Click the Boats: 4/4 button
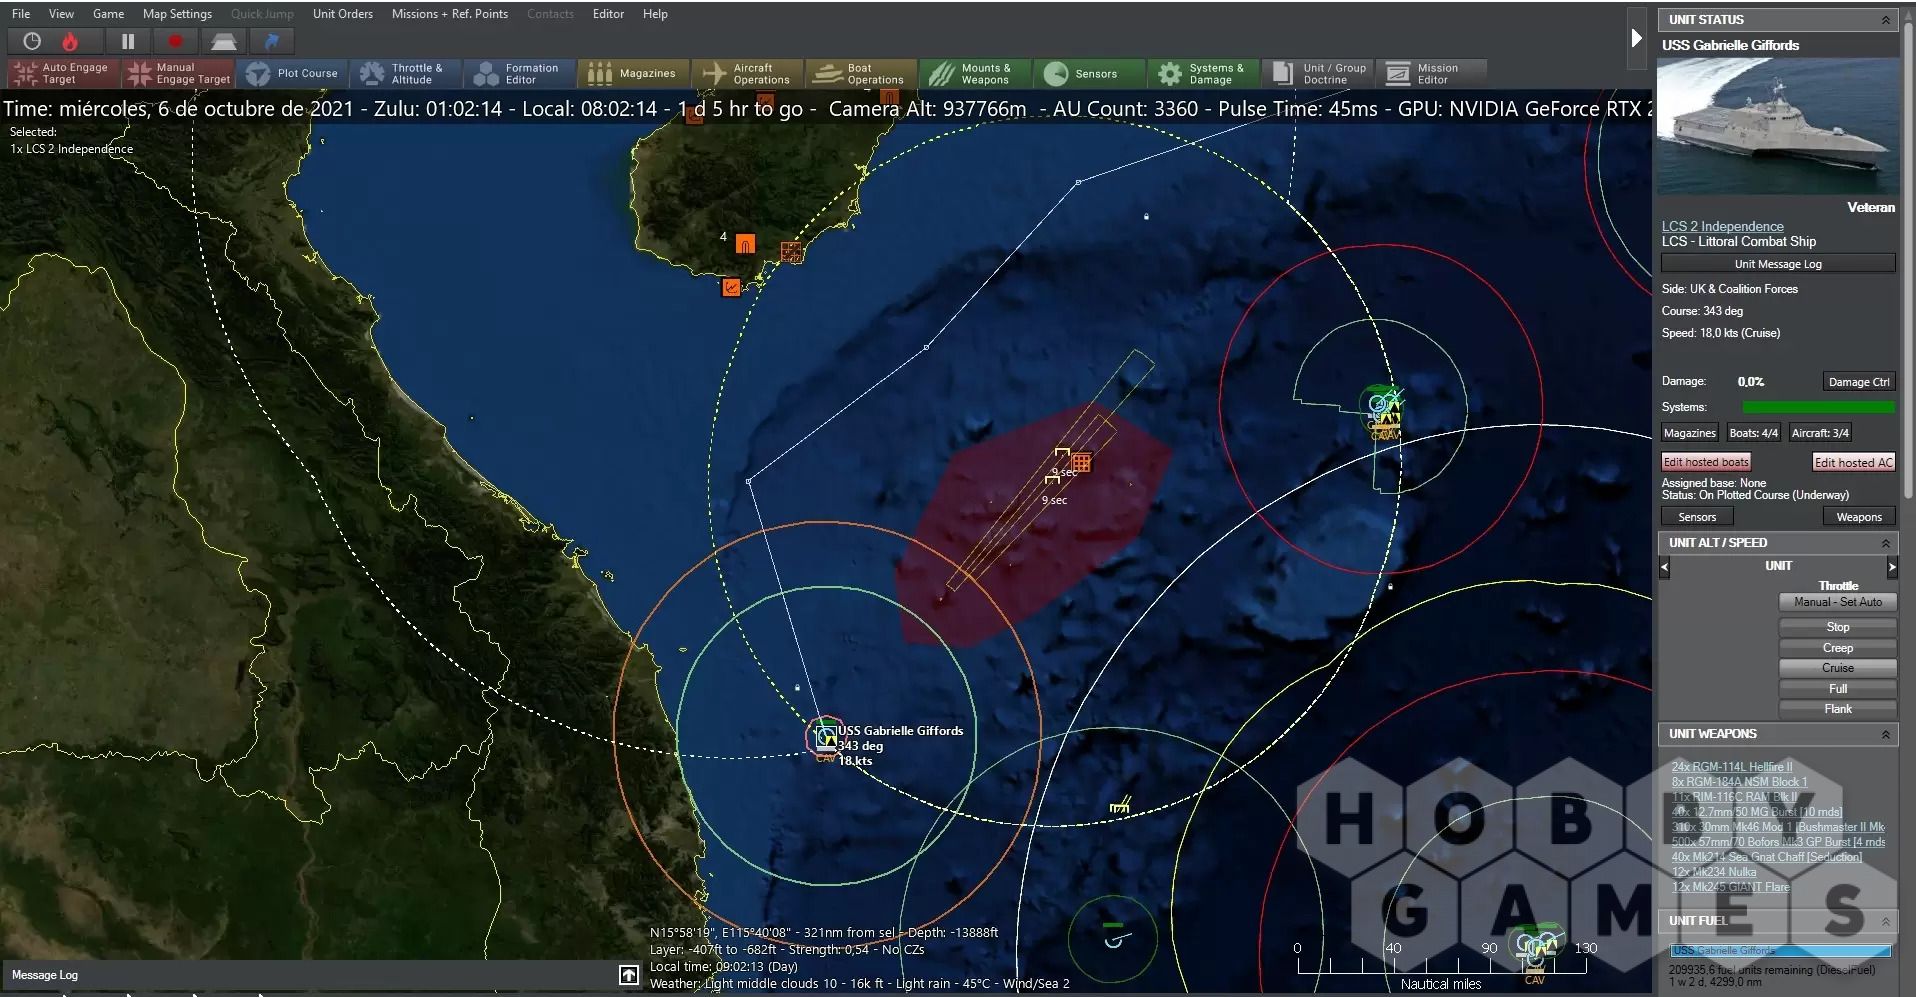The image size is (1916, 997). (x=1753, y=433)
